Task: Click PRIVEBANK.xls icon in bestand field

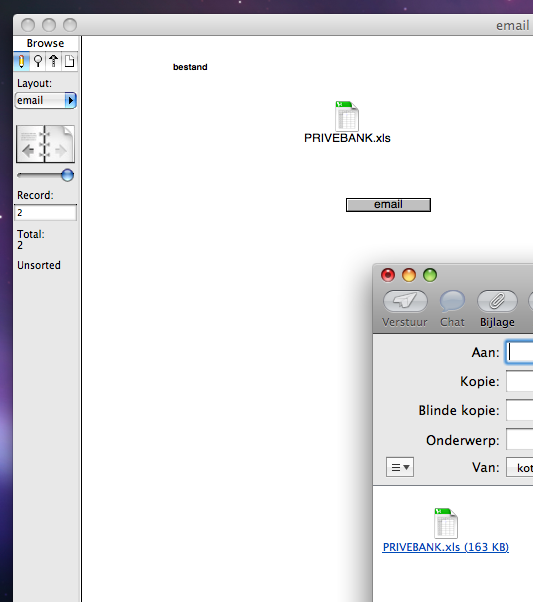Action: click(347, 116)
